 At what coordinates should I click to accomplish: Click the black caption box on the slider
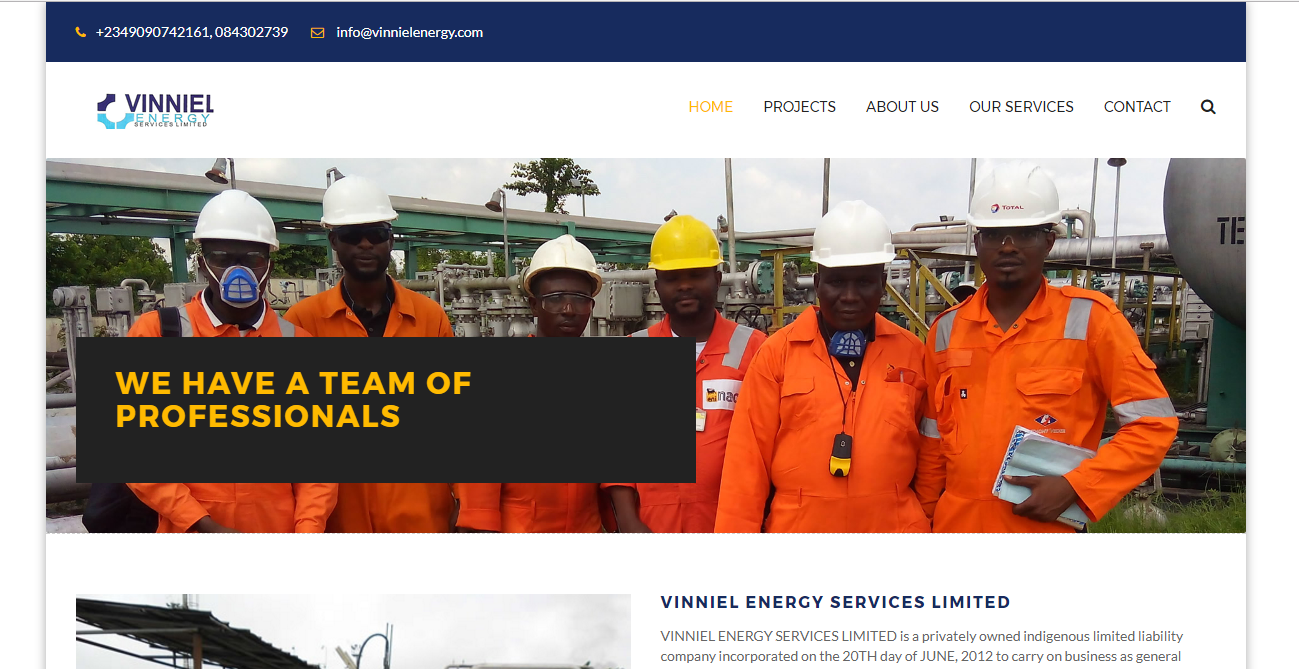click(x=386, y=410)
